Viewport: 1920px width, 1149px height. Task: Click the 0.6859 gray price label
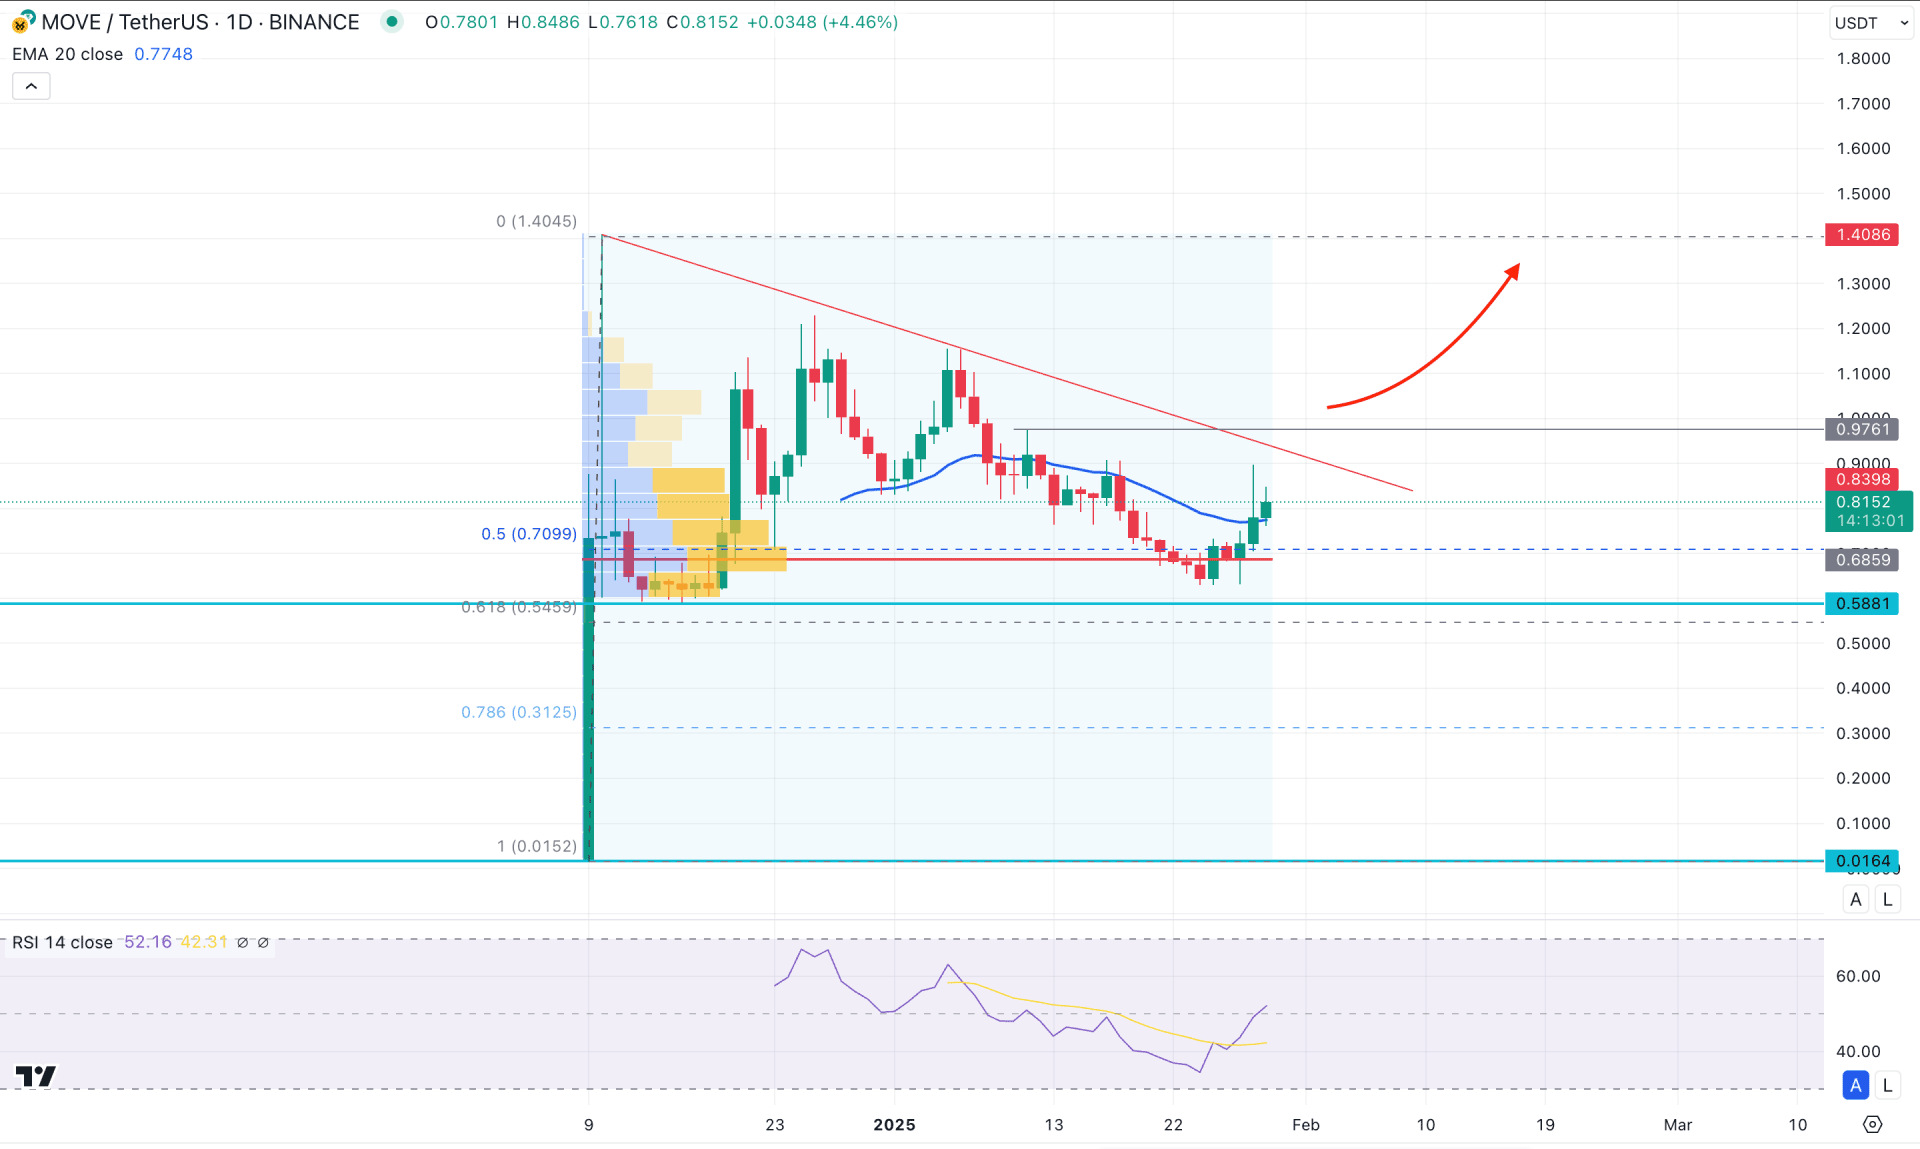point(1862,560)
